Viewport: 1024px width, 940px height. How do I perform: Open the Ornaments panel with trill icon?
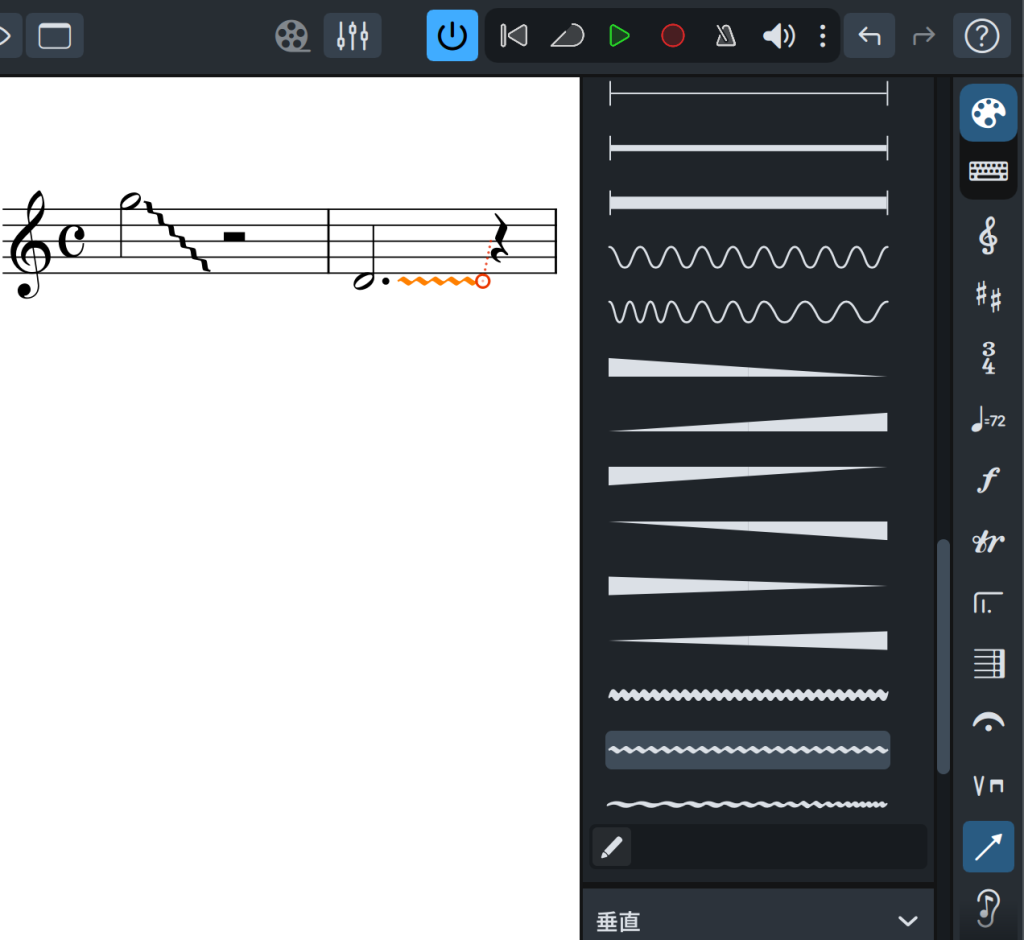[x=988, y=542]
